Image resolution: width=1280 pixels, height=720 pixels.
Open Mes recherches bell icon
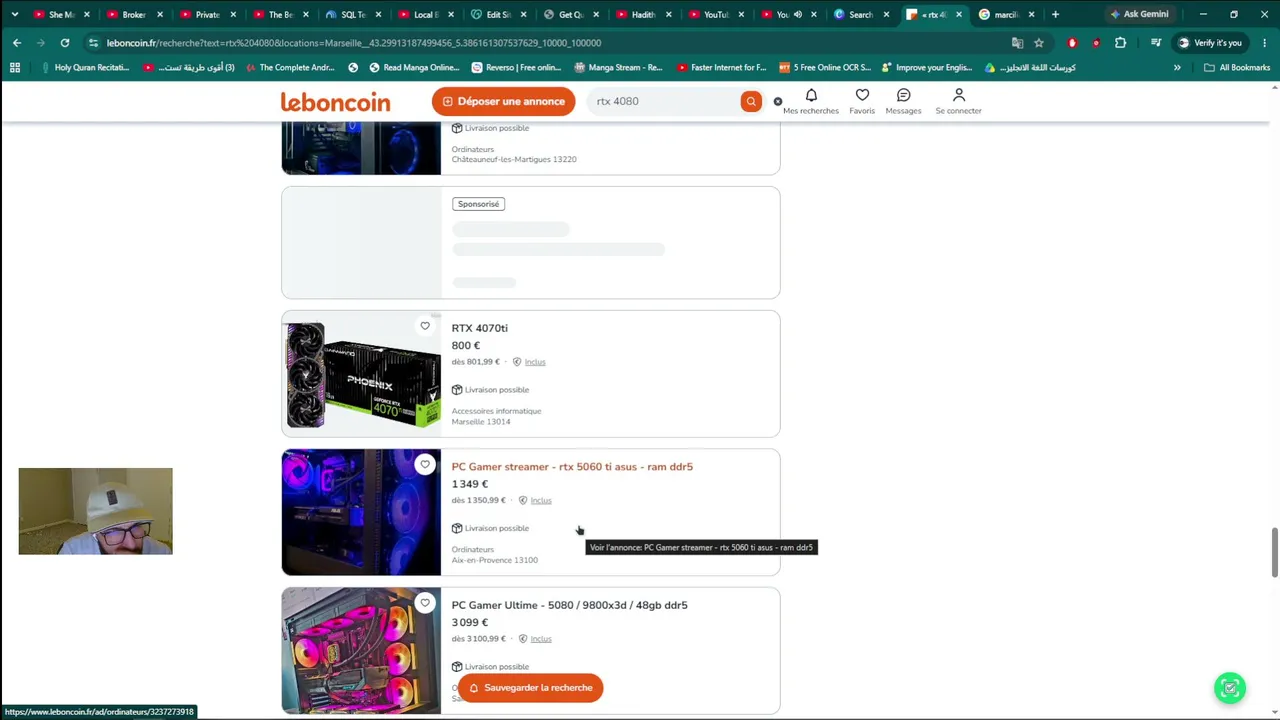coord(811,101)
